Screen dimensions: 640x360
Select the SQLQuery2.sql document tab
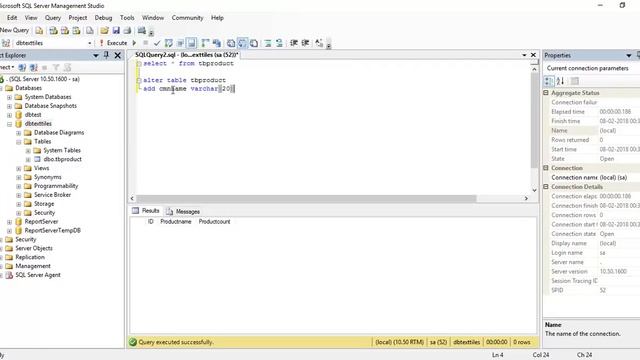pyautogui.click(x=187, y=55)
